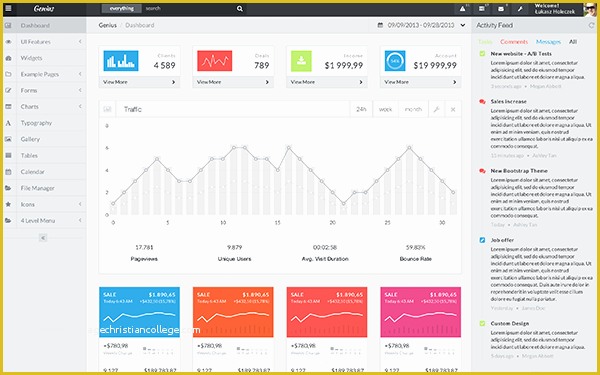Toggle the Job offer checkbox
Viewport: 600px width, 375px height.
point(482,240)
